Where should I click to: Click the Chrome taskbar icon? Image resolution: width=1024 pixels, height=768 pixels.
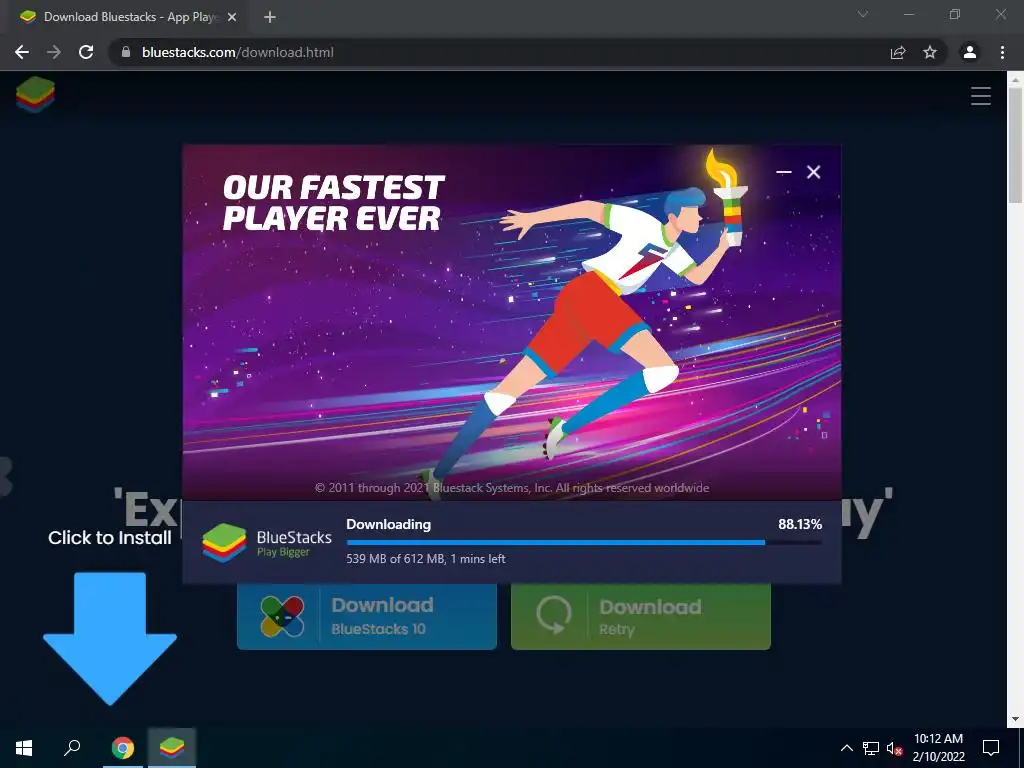(123, 747)
